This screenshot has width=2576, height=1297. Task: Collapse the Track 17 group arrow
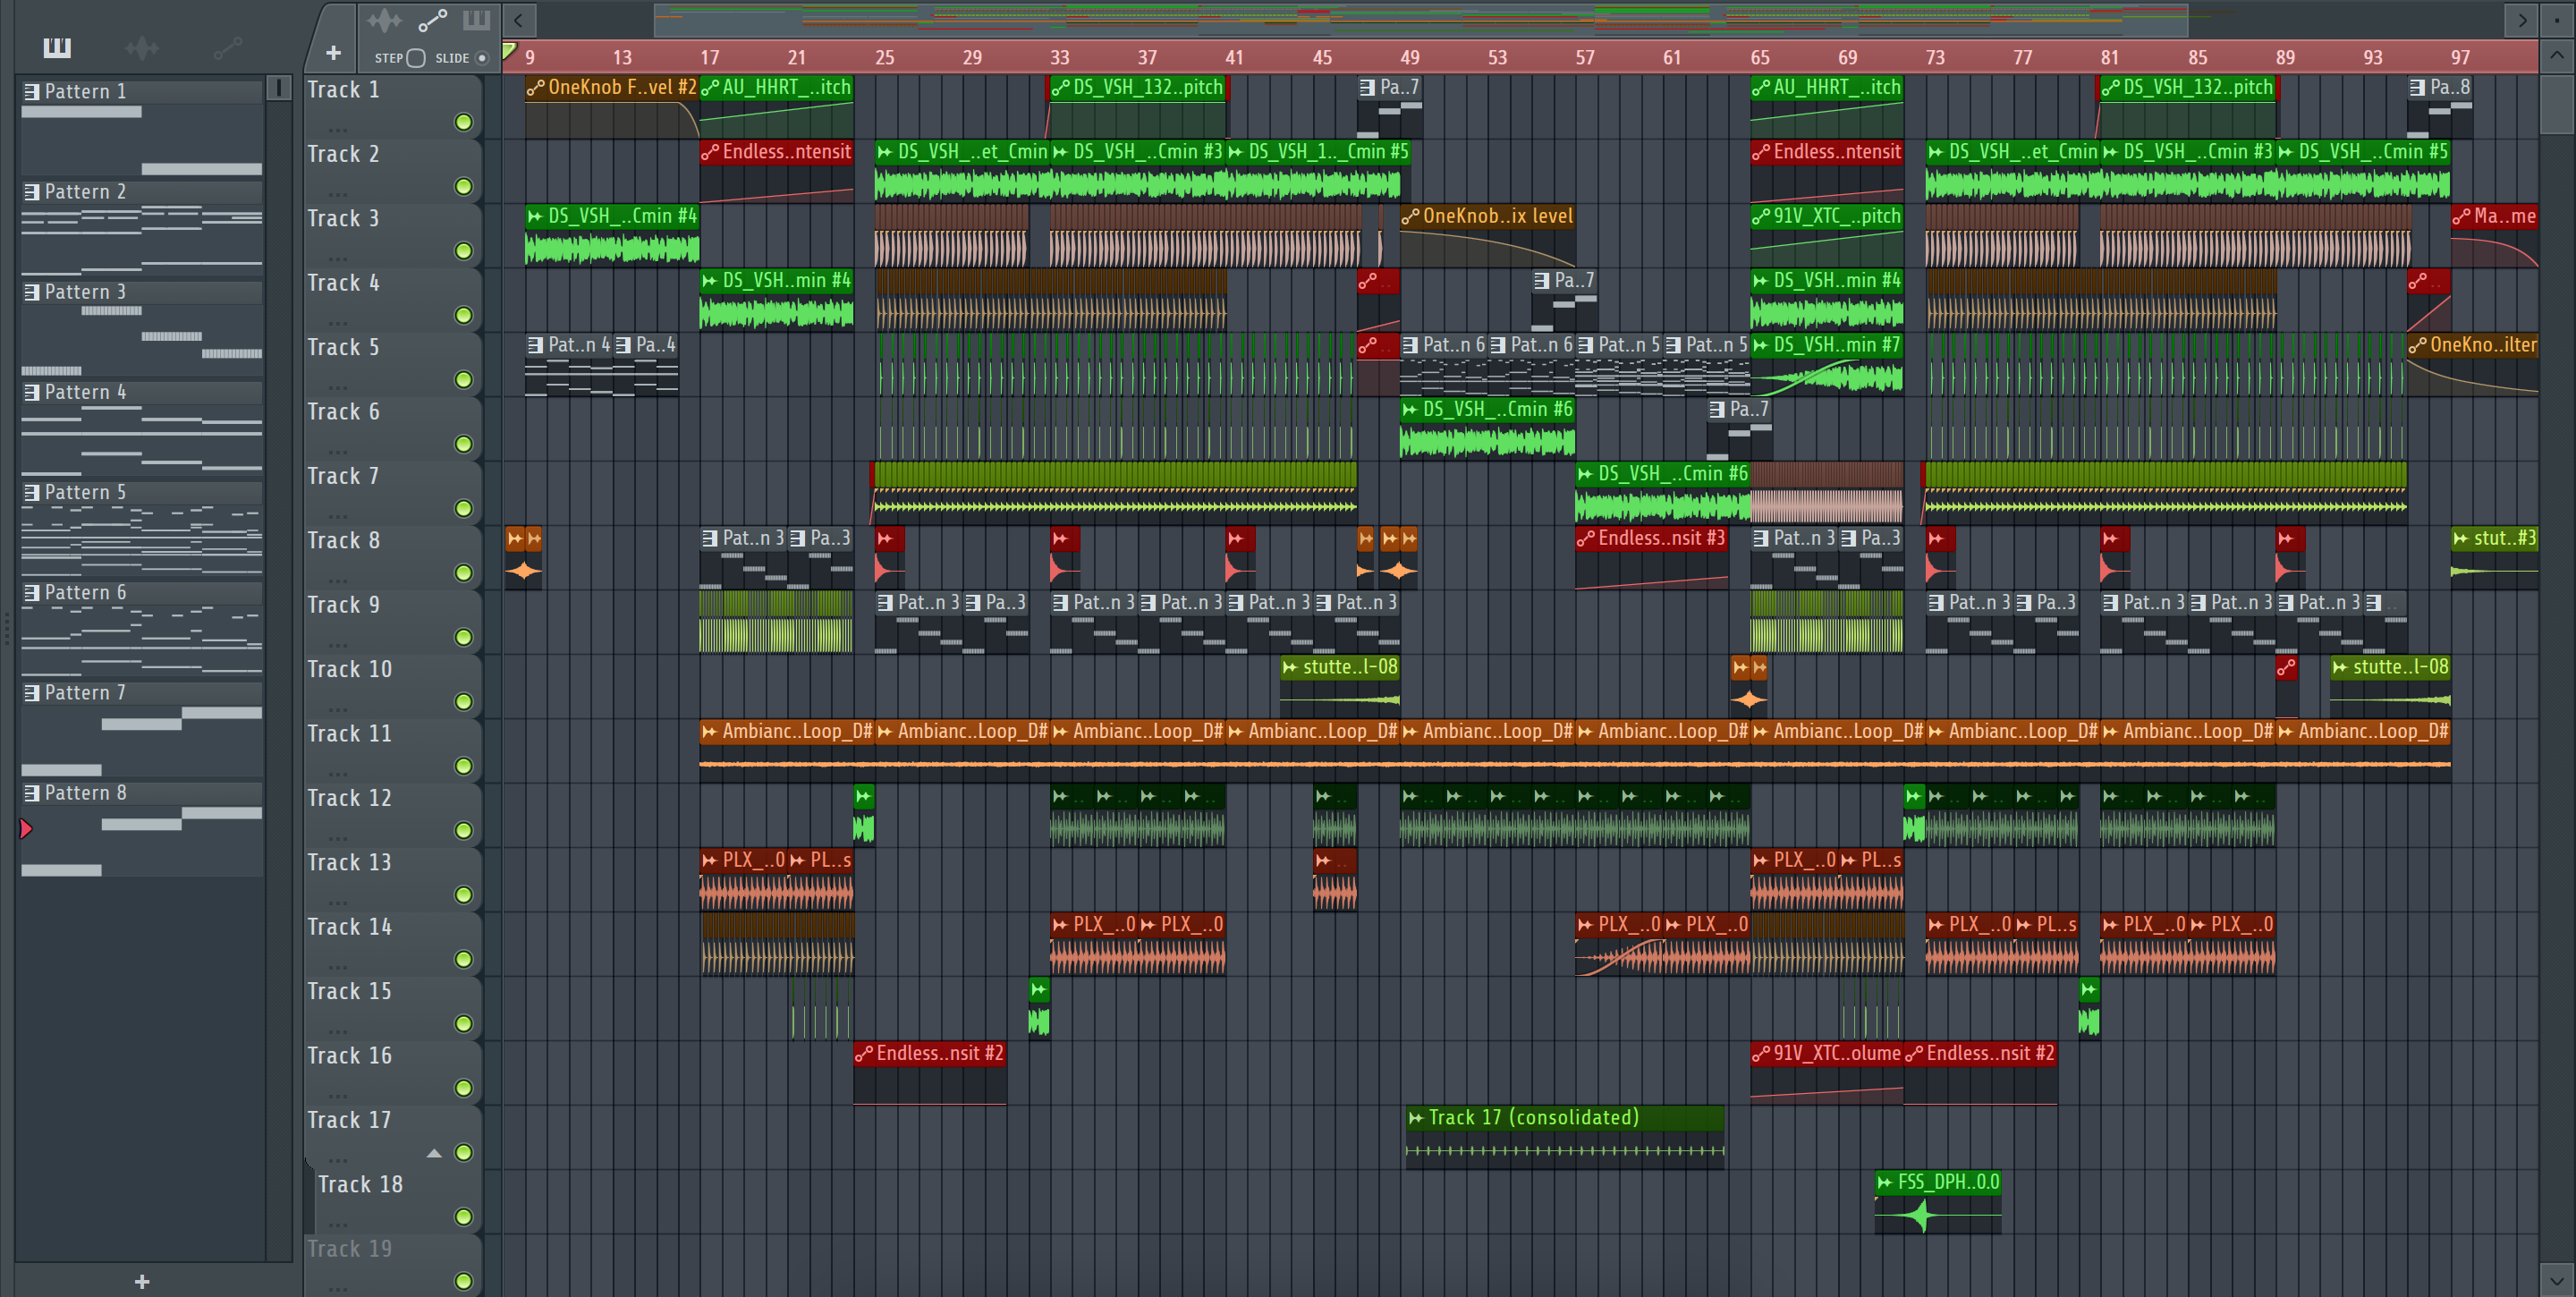click(x=434, y=1153)
